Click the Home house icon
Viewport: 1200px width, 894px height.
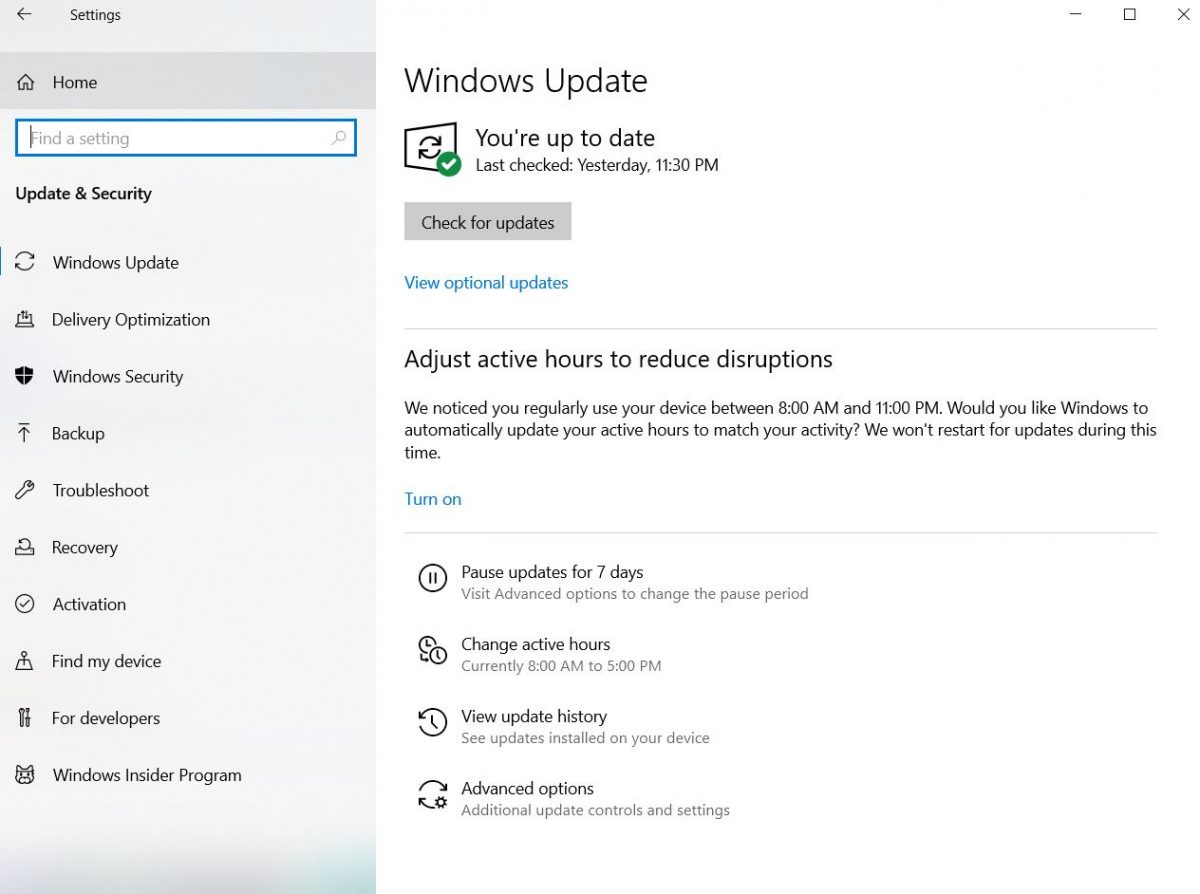pos(26,82)
